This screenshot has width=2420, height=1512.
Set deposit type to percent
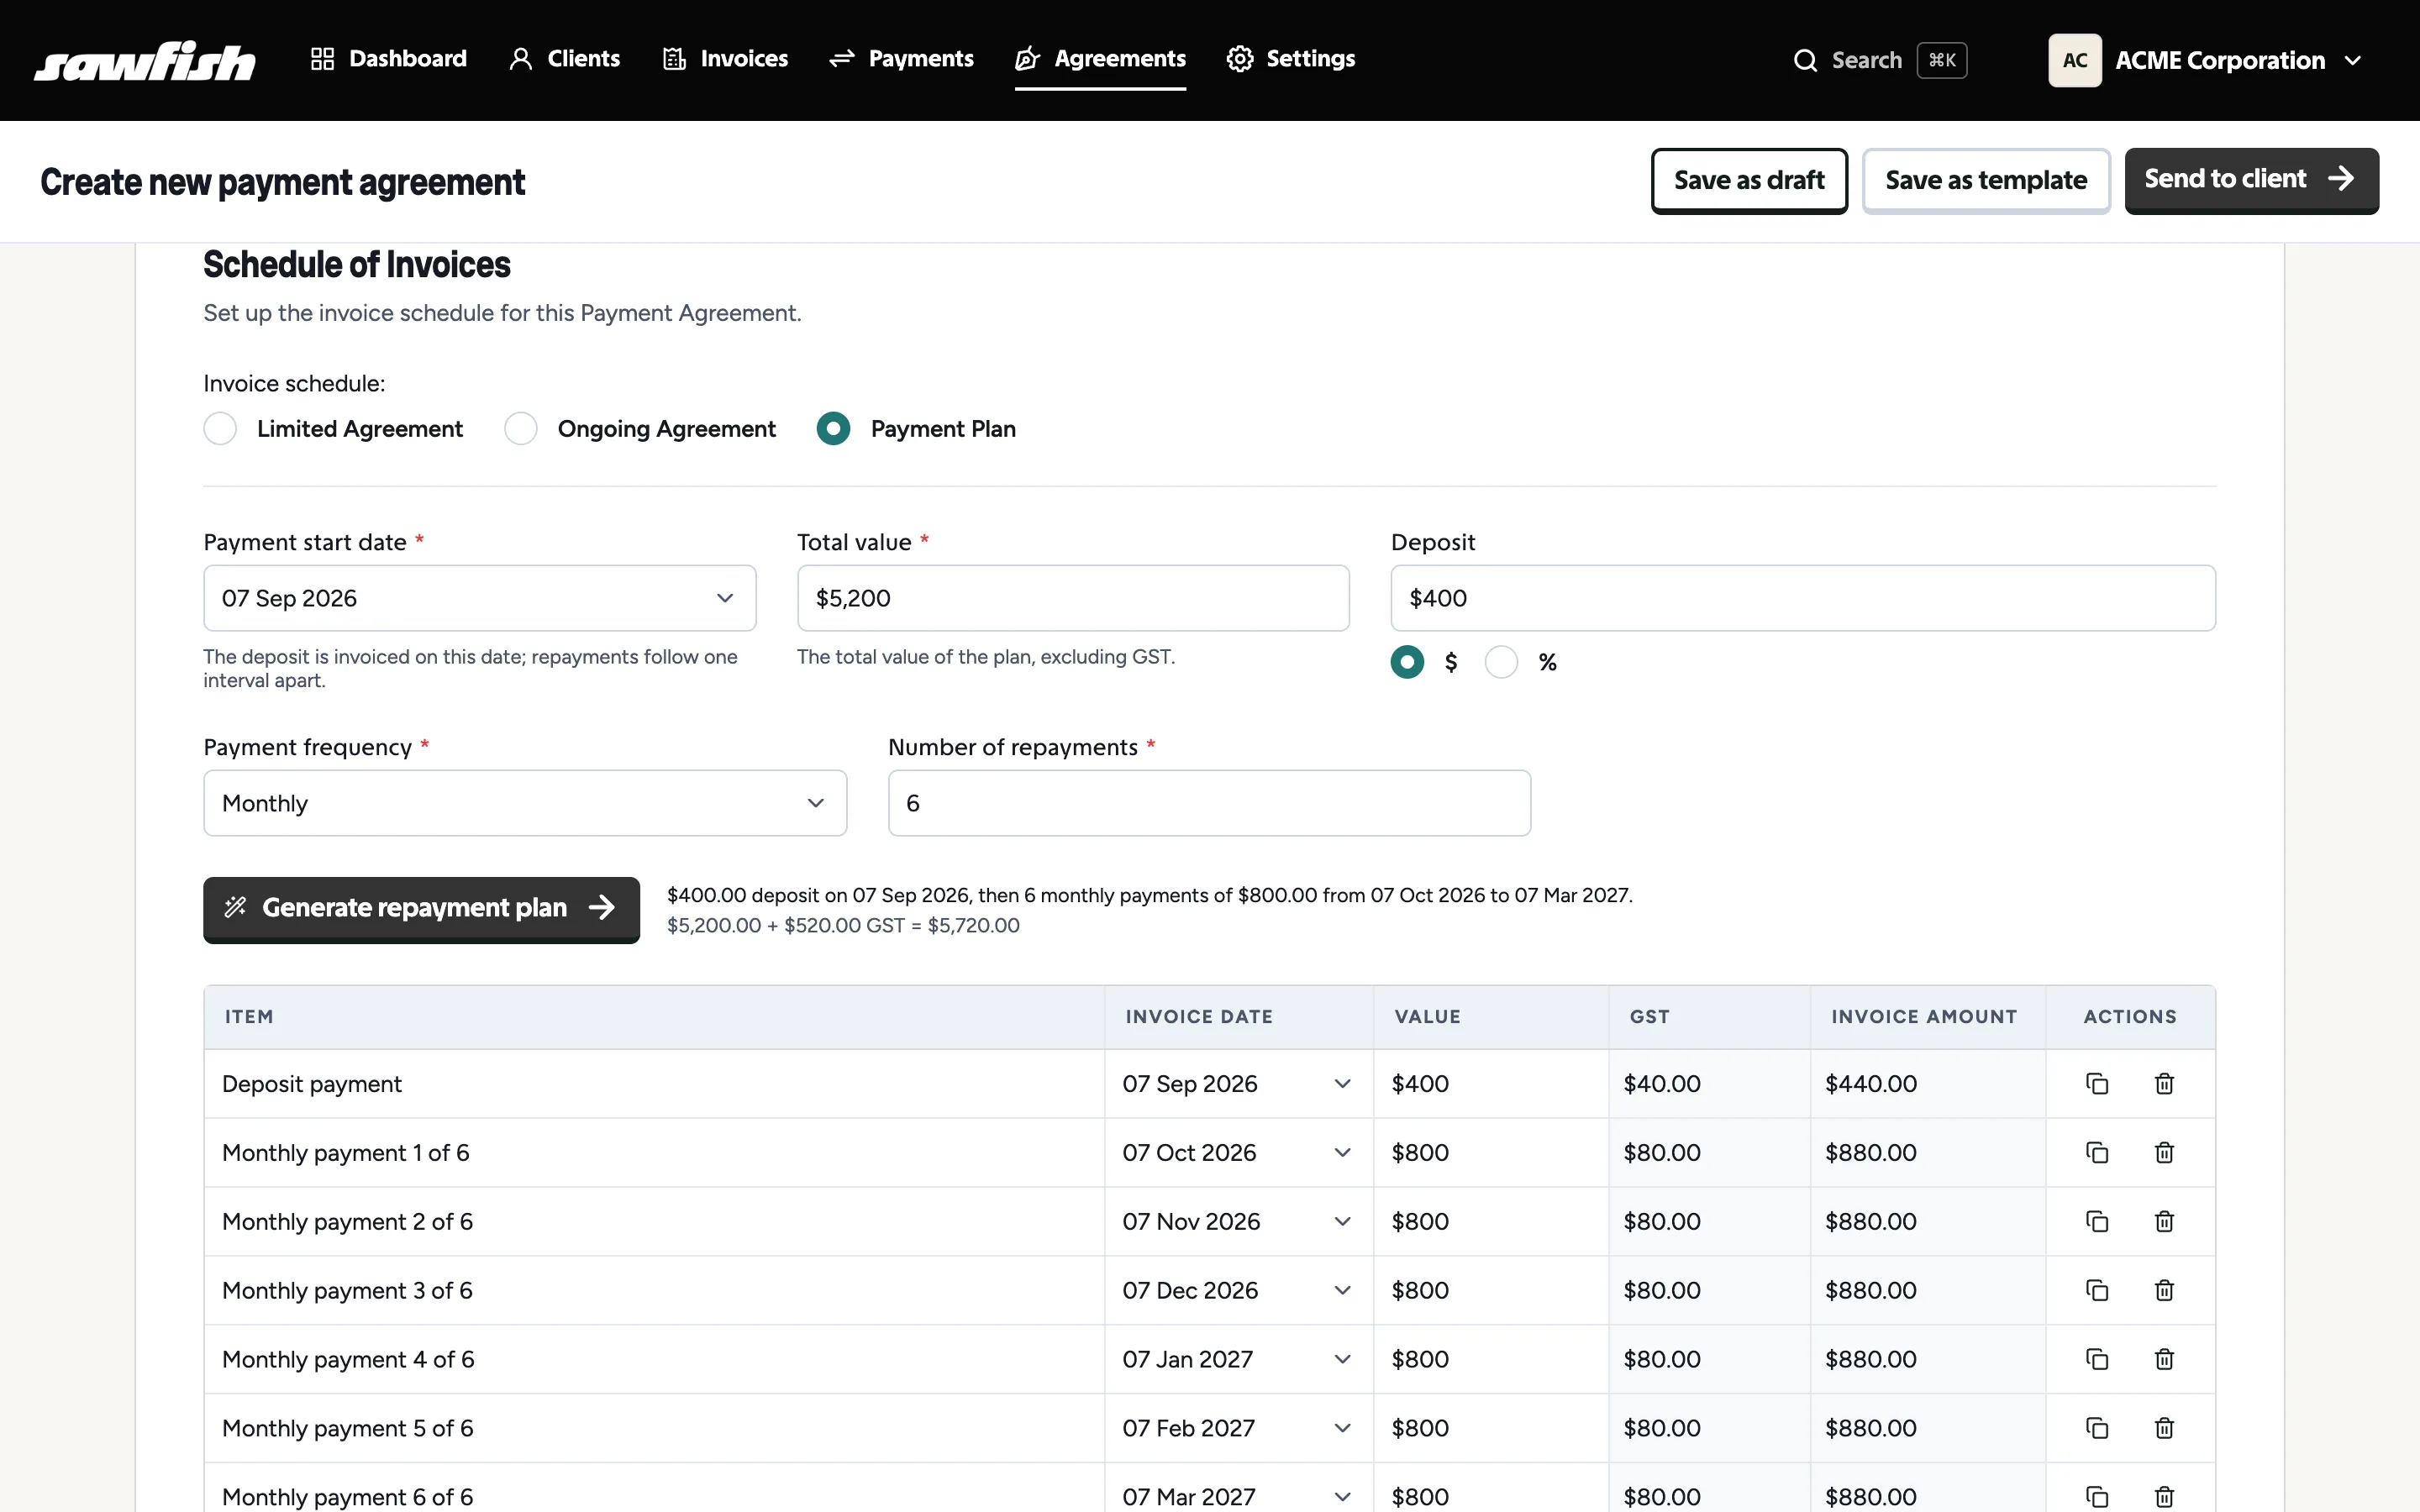[1501, 662]
